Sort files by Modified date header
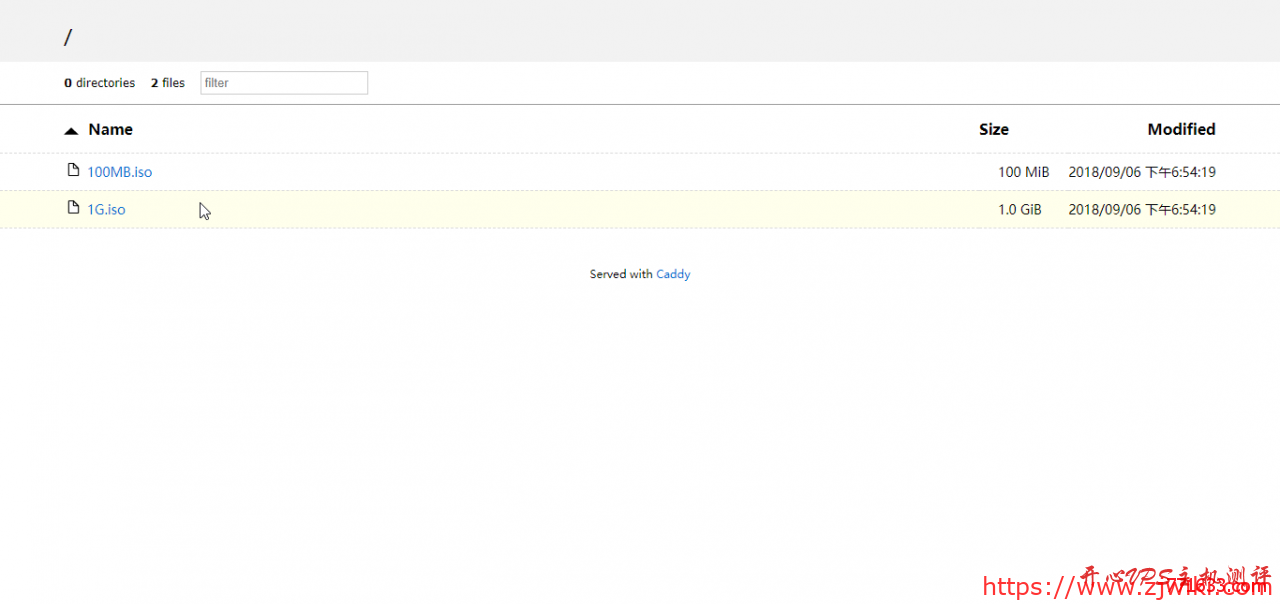This screenshot has width=1280, height=604. [x=1181, y=129]
